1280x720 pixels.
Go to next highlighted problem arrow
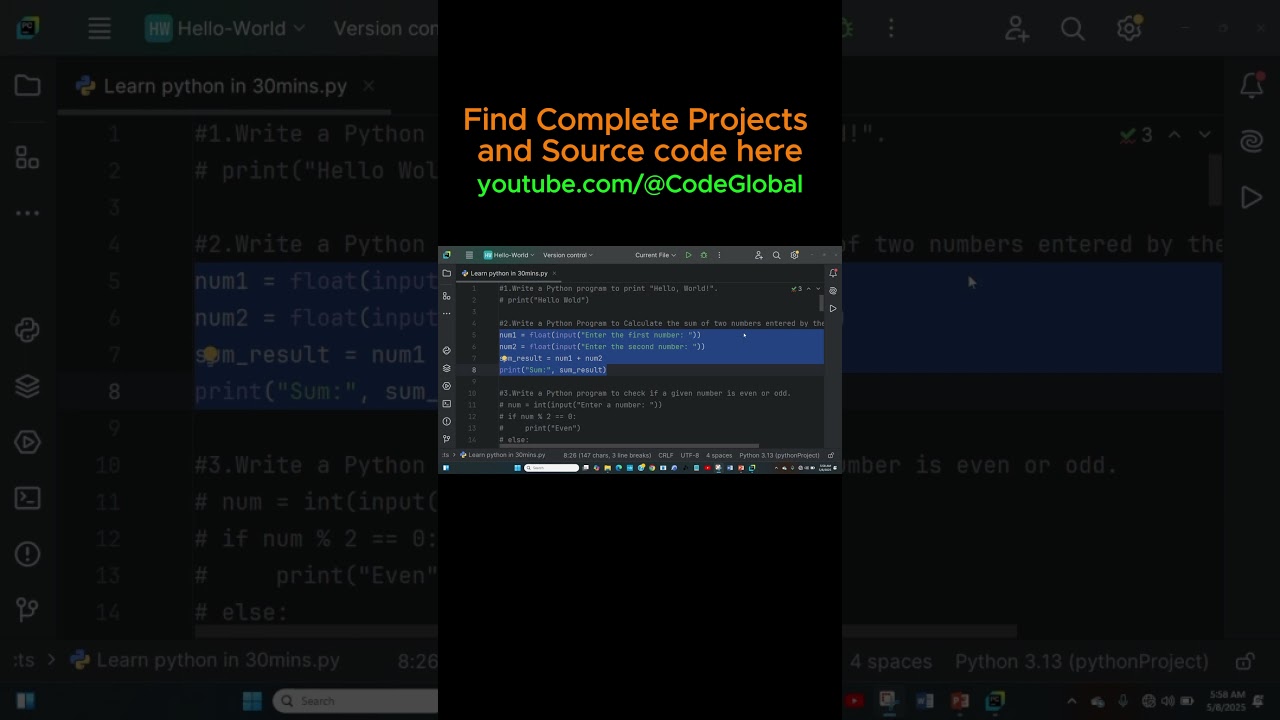(x=818, y=289)
